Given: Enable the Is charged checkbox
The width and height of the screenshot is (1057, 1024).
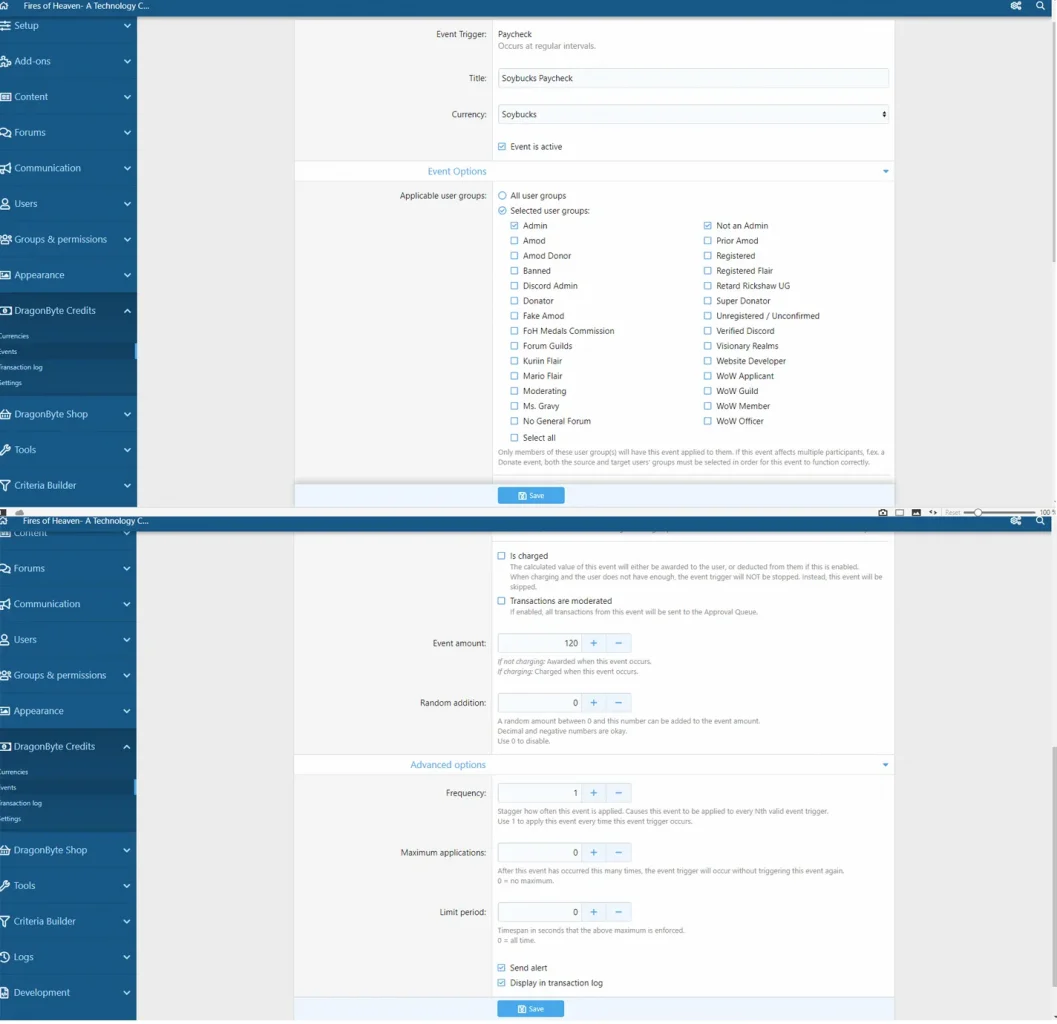Looking at the screenshot, I should tap(502, 556).
